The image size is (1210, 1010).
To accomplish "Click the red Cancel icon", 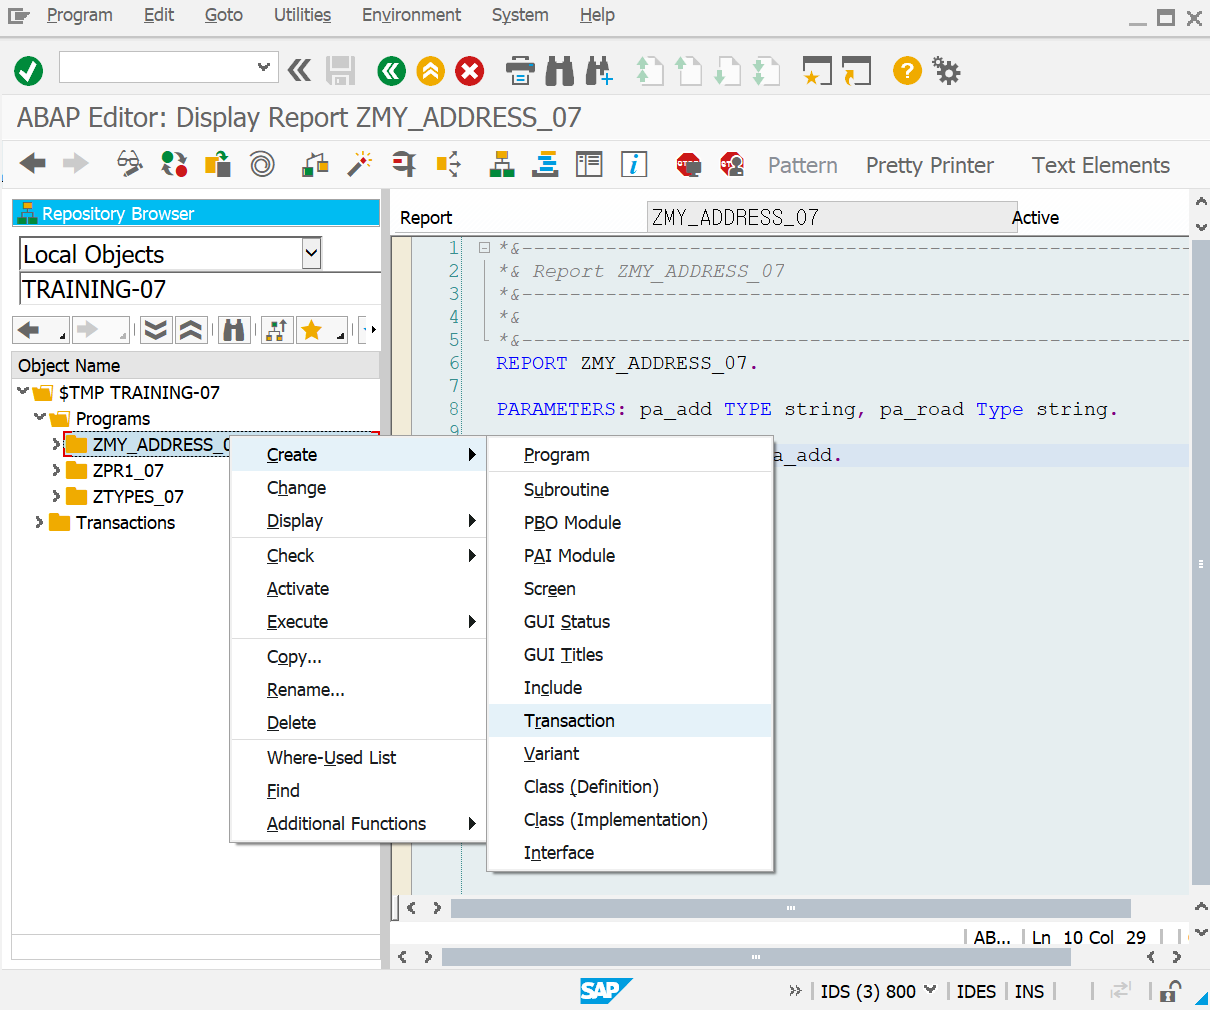I will [x=469, y=70].
